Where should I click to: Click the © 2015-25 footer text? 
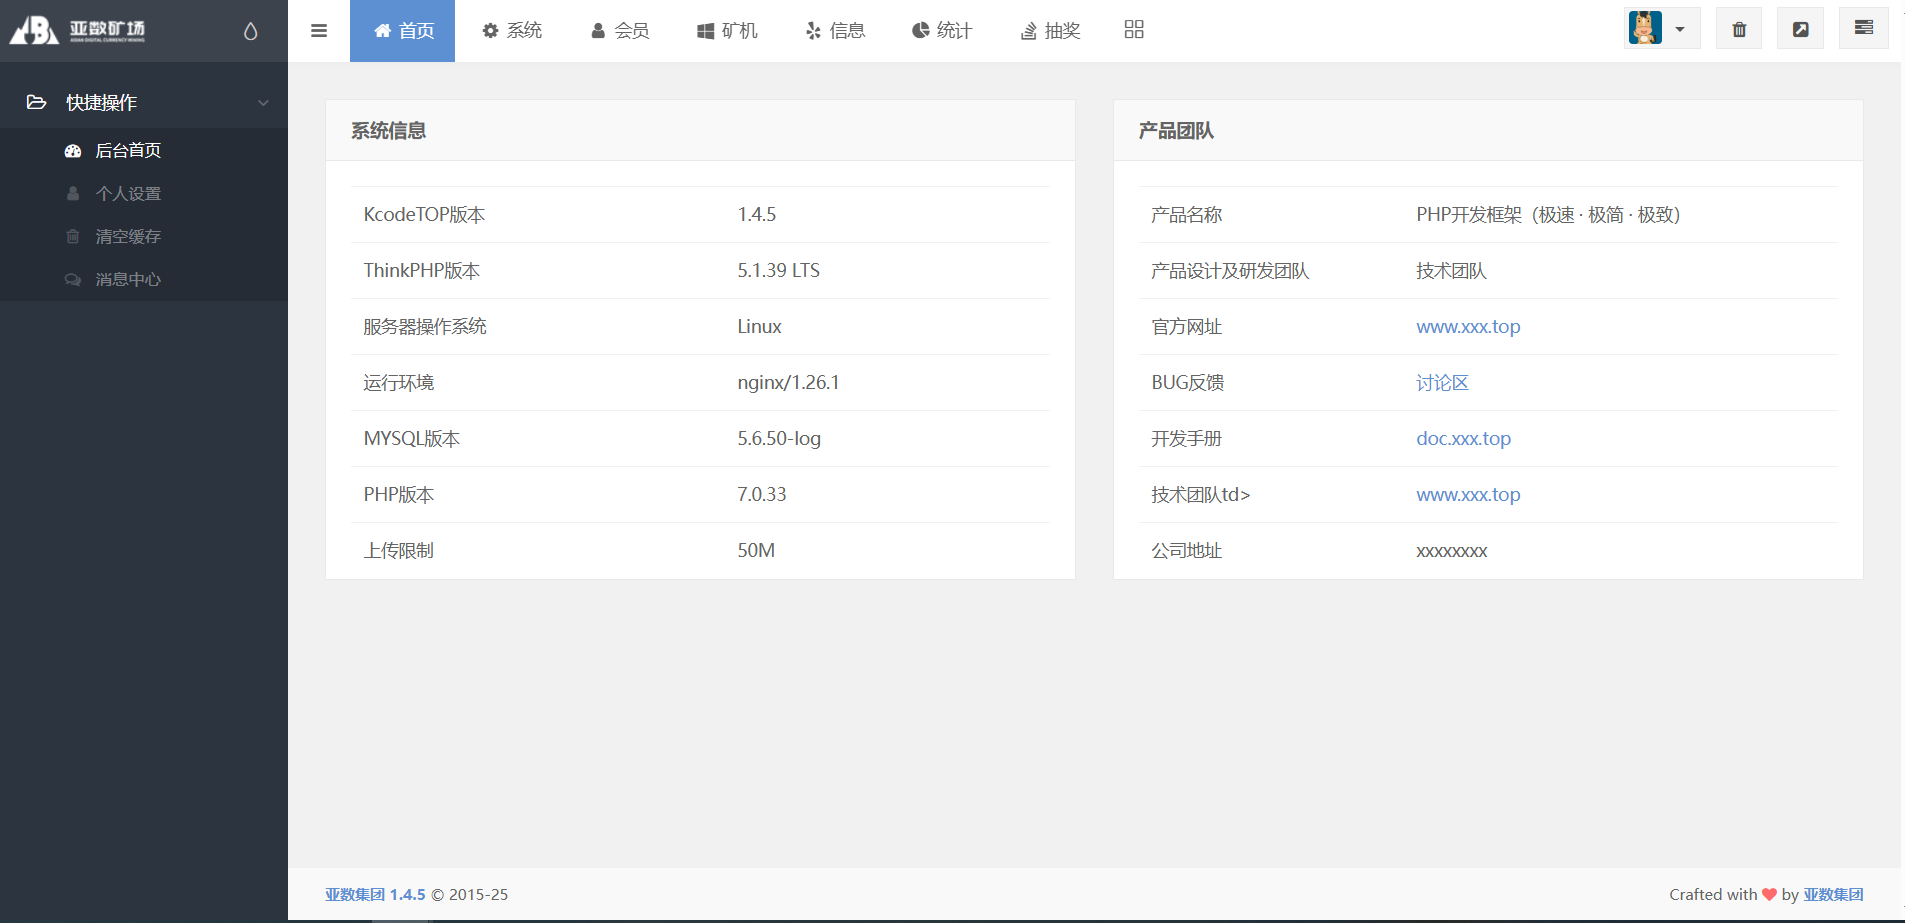[x=469, y=895]
